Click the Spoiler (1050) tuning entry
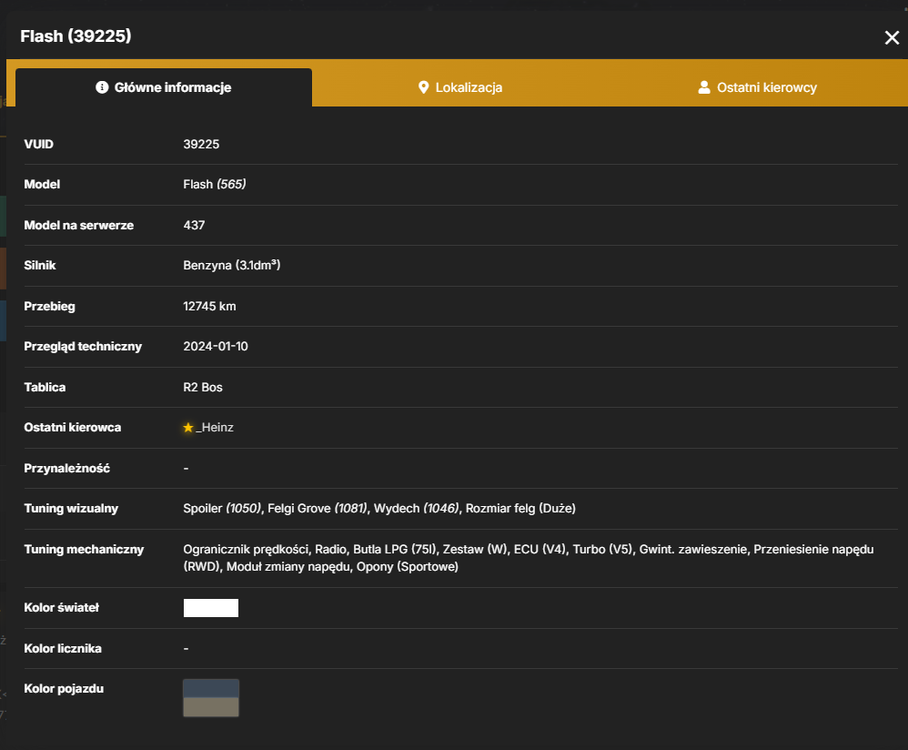 [222, 508]
